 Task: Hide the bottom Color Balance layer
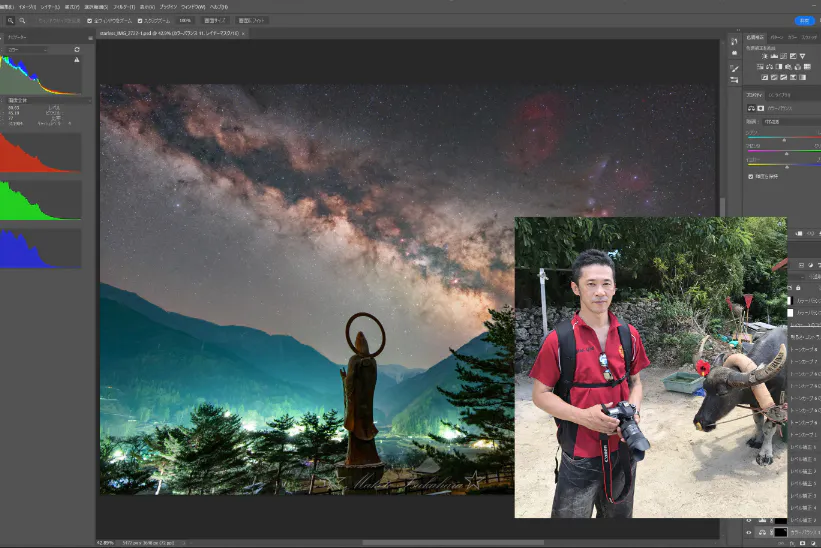749,533
